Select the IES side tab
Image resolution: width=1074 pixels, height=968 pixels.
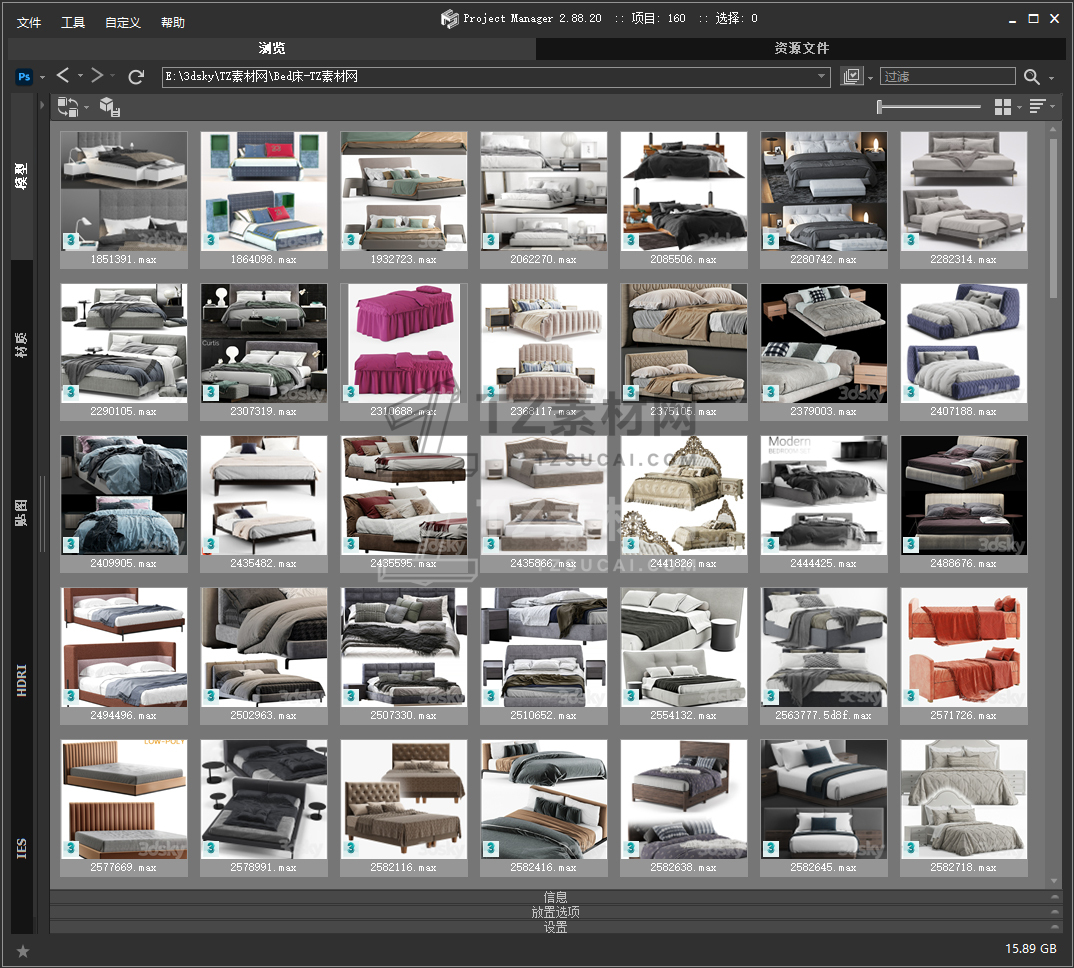(x=22, y=848)
